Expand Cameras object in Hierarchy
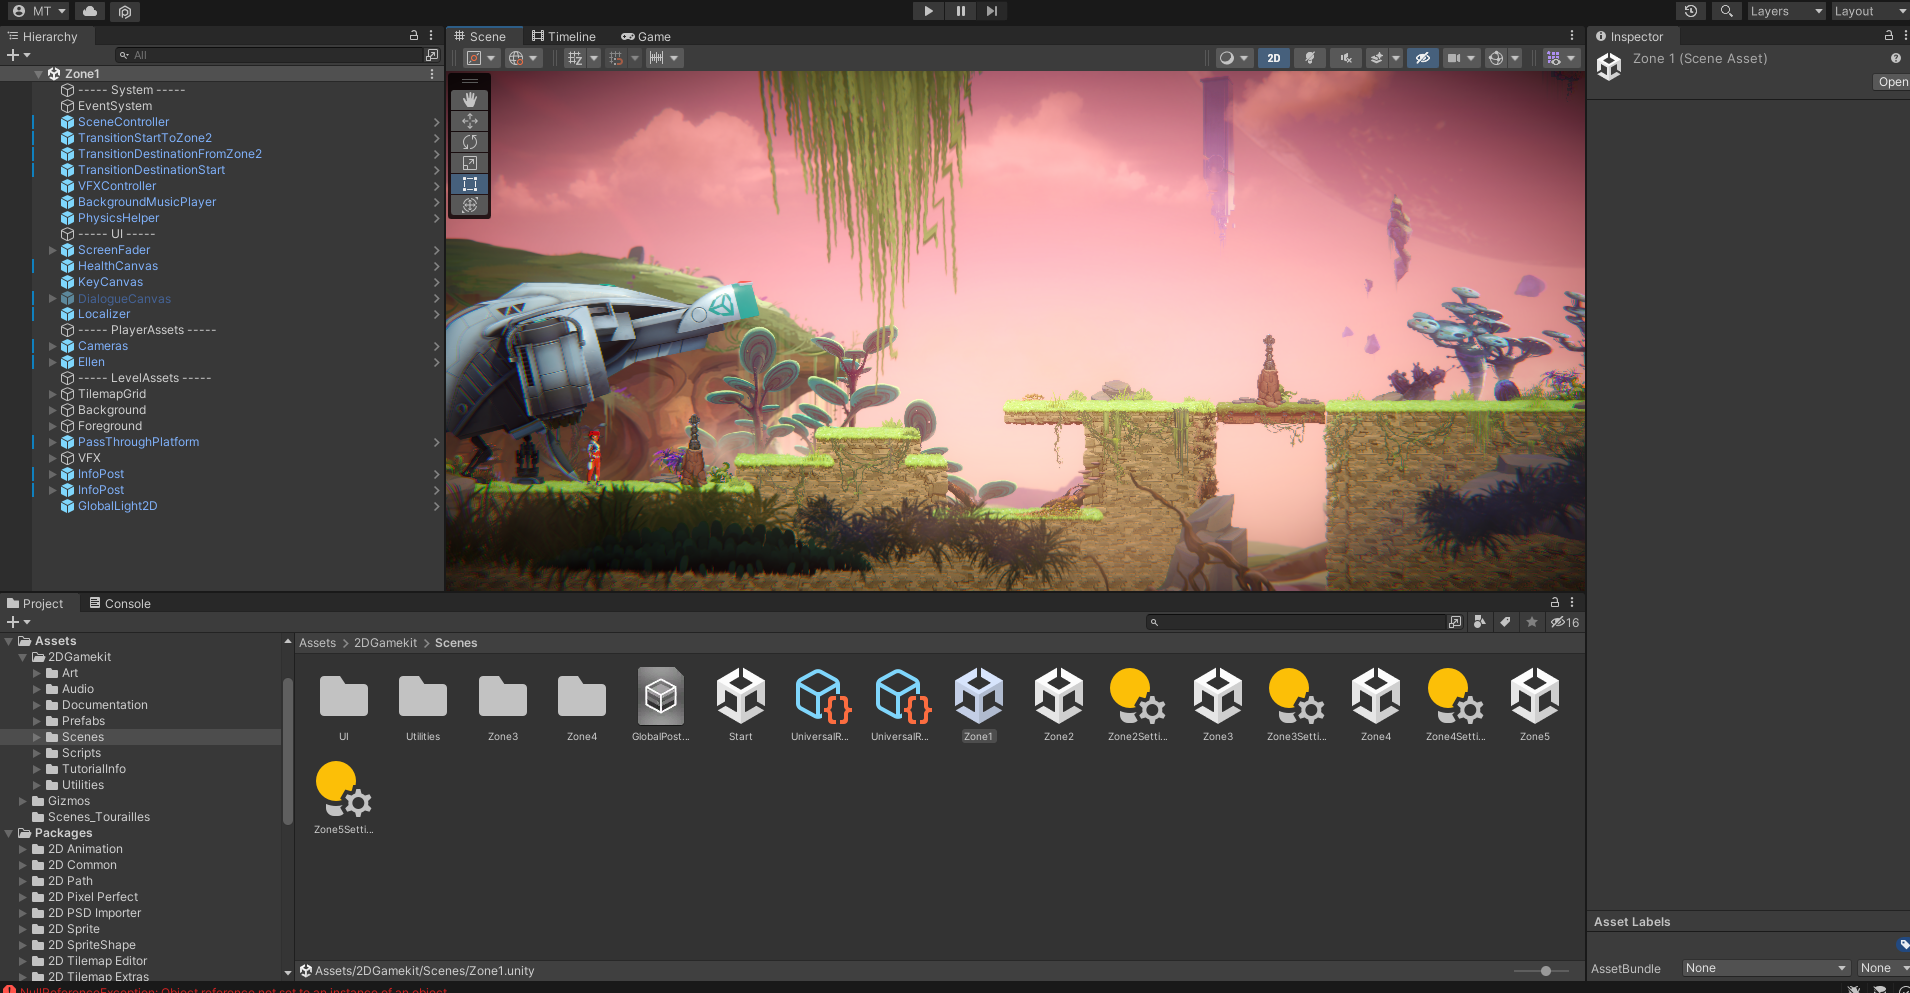The height and width of the screenshot is (993, 1910). pyautogui.click(x=53, y=346)
